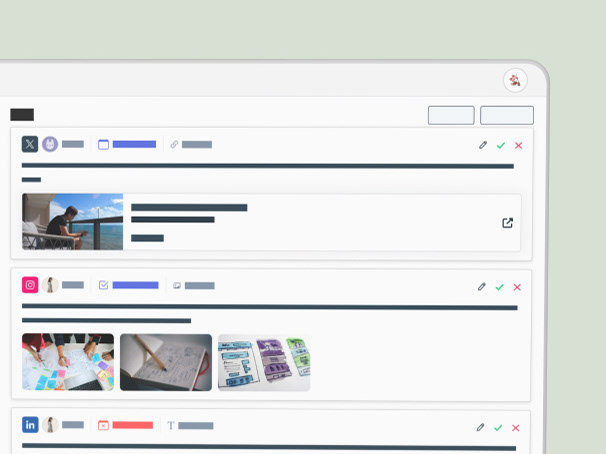Open the notebook and pencil sketch photo
The height and width of the screenshot is (454, 606).
(166, 362)
